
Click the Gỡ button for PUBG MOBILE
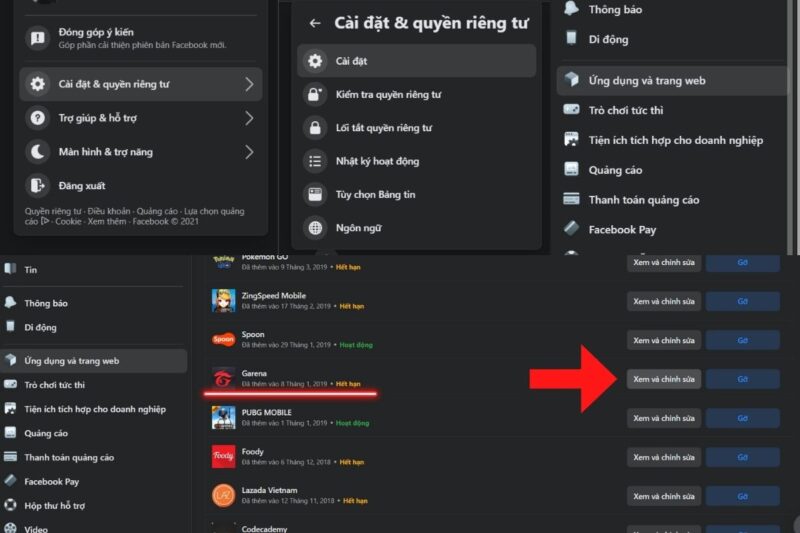coord(742,418)
